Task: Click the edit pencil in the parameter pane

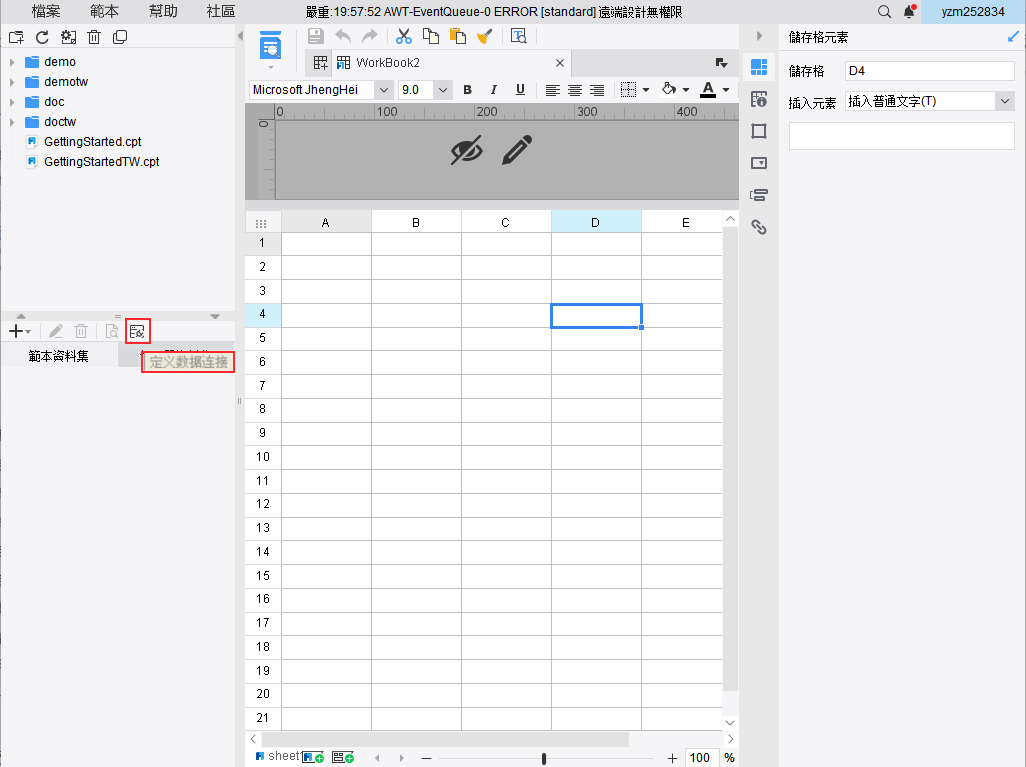Action: 517,150
